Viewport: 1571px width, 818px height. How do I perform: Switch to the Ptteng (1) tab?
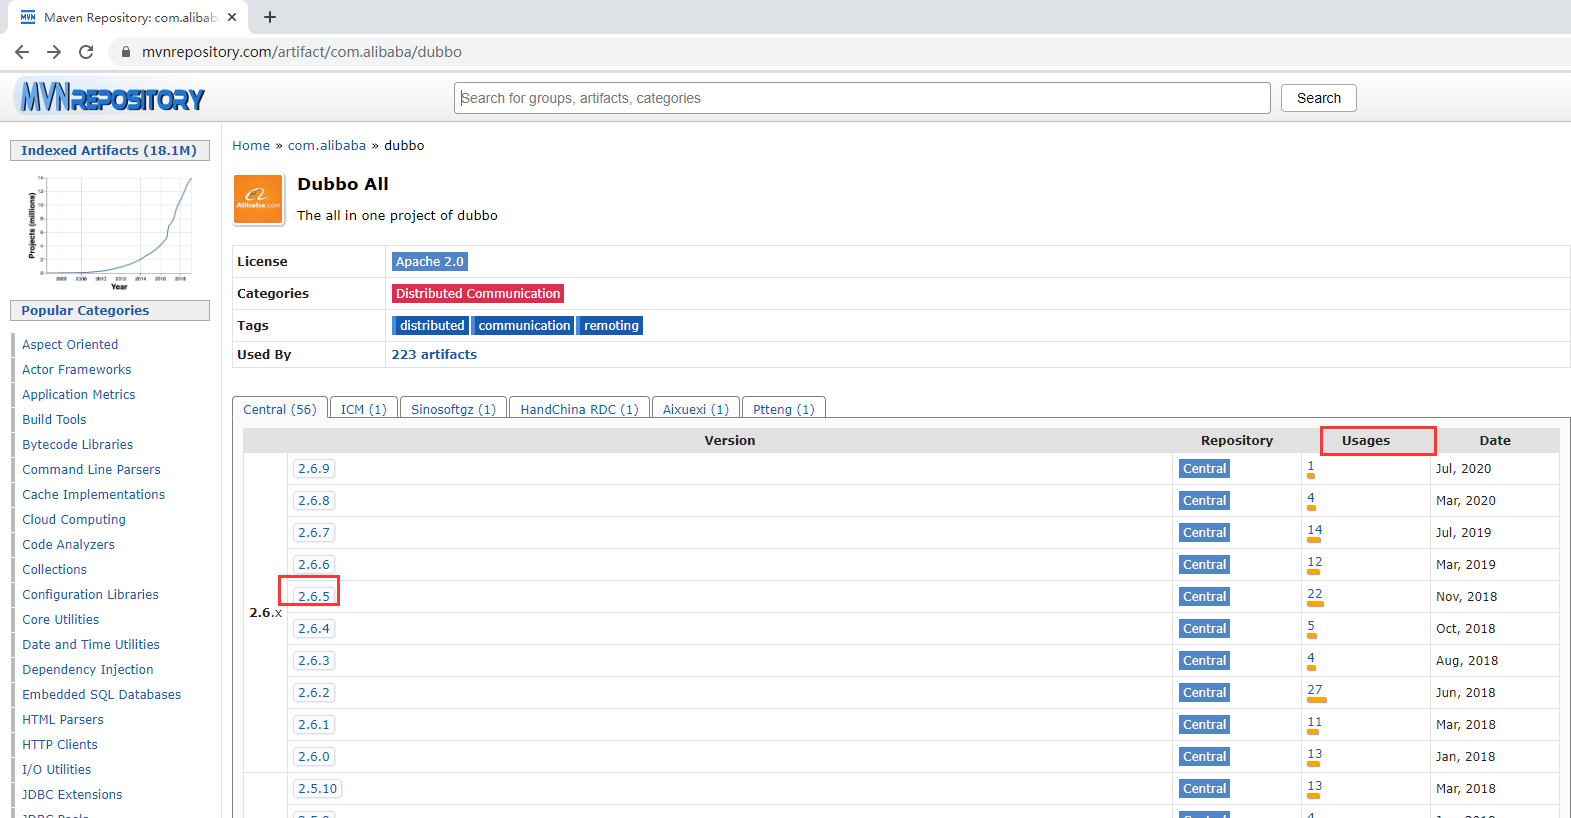click(x=784, y=409)
